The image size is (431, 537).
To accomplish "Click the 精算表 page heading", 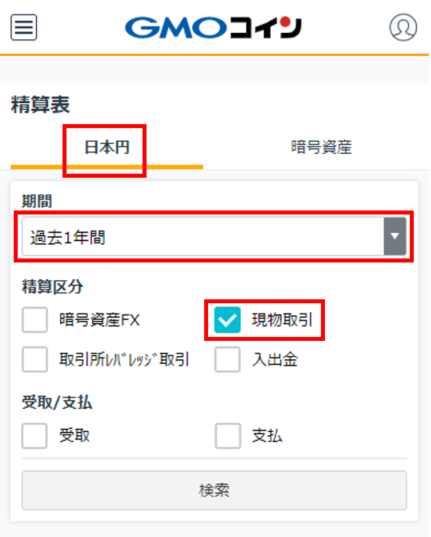I will click(40, 104).
